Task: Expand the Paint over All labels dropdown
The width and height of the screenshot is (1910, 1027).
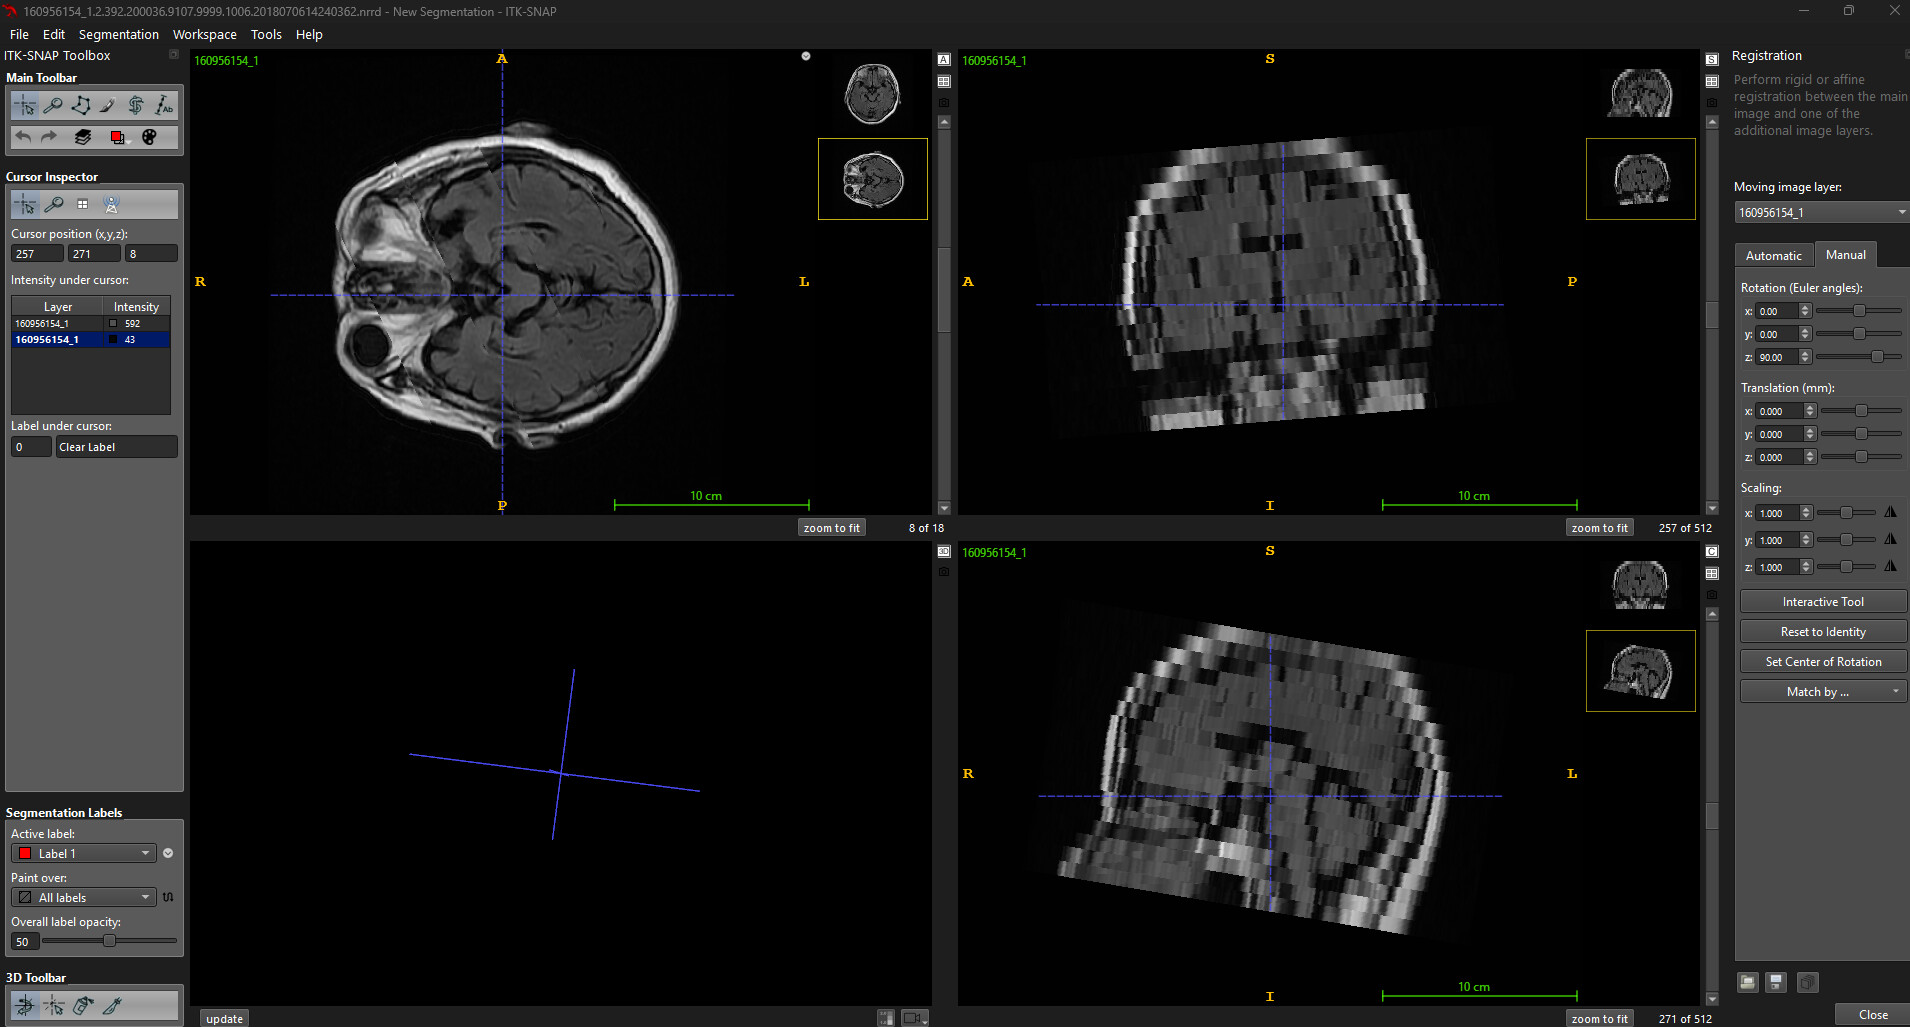Action: [x=84, y=897]
